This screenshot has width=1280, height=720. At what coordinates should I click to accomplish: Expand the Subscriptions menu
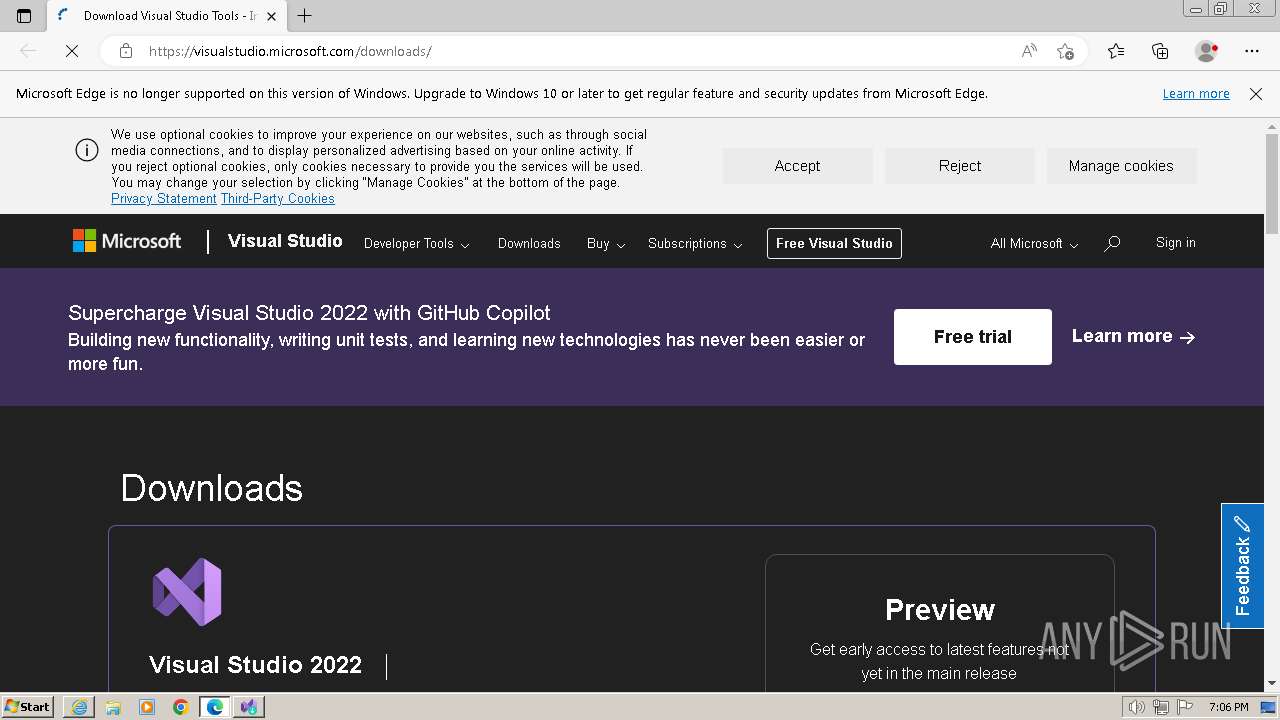tap(695, 243)
